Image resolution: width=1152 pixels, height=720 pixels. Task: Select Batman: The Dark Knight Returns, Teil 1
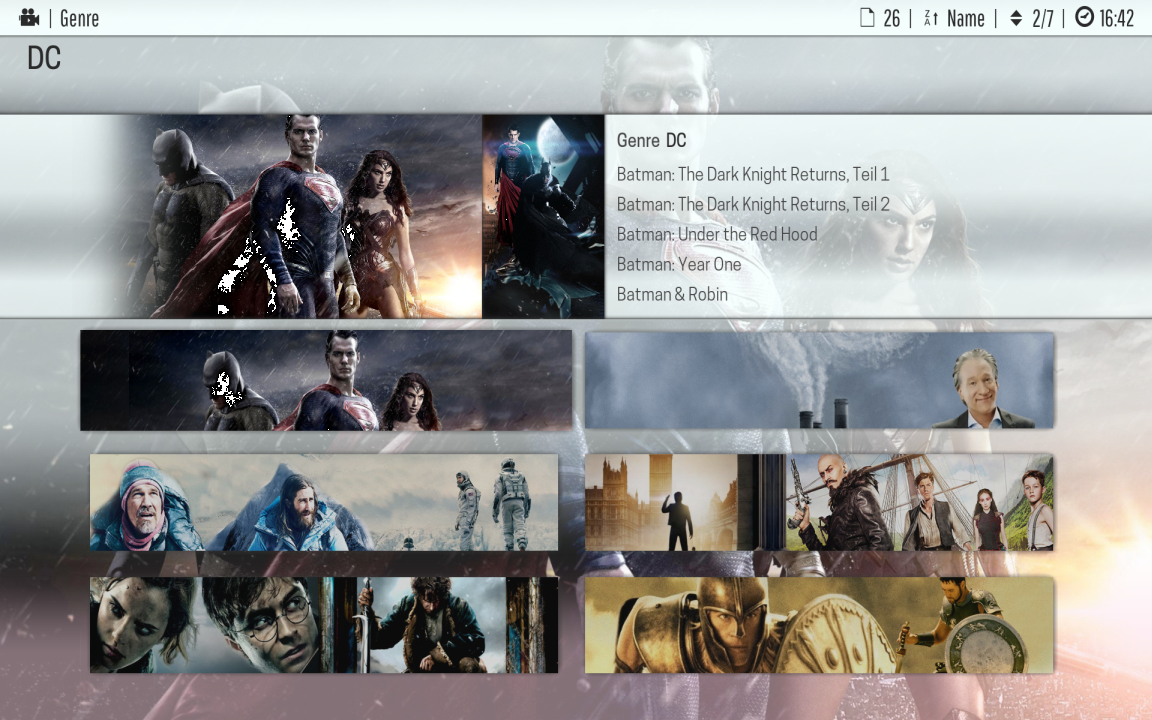tap(753, 174)
